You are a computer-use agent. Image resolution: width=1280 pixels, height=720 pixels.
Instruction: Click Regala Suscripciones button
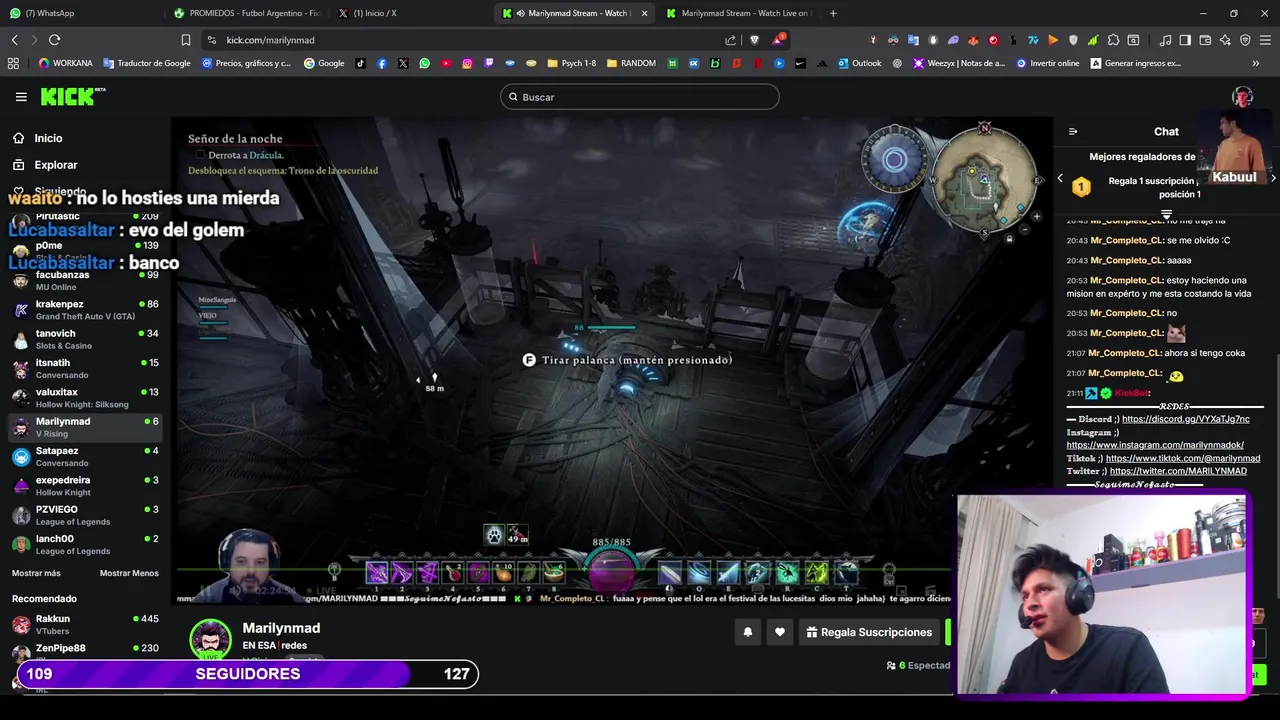tap(869, 632)
